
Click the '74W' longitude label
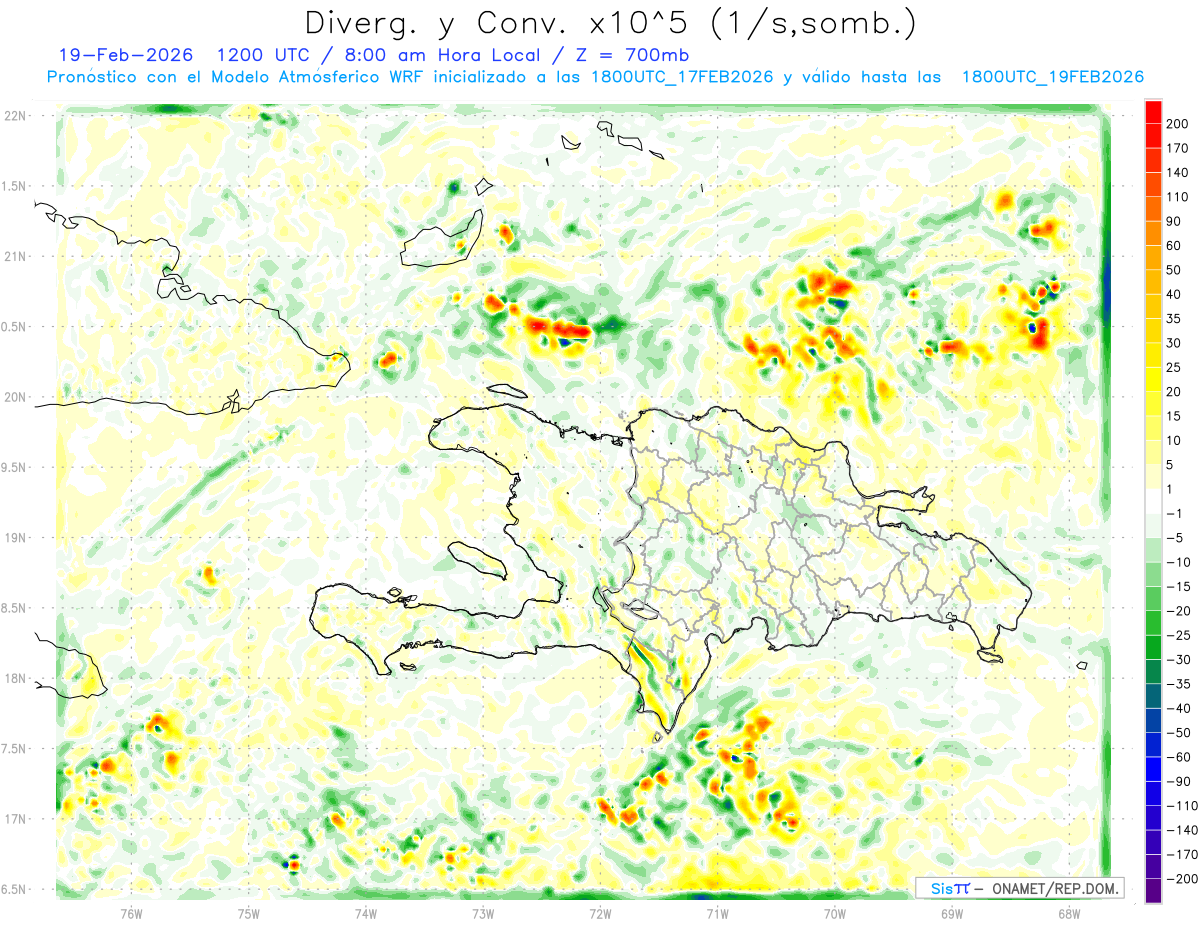(366, 913)
